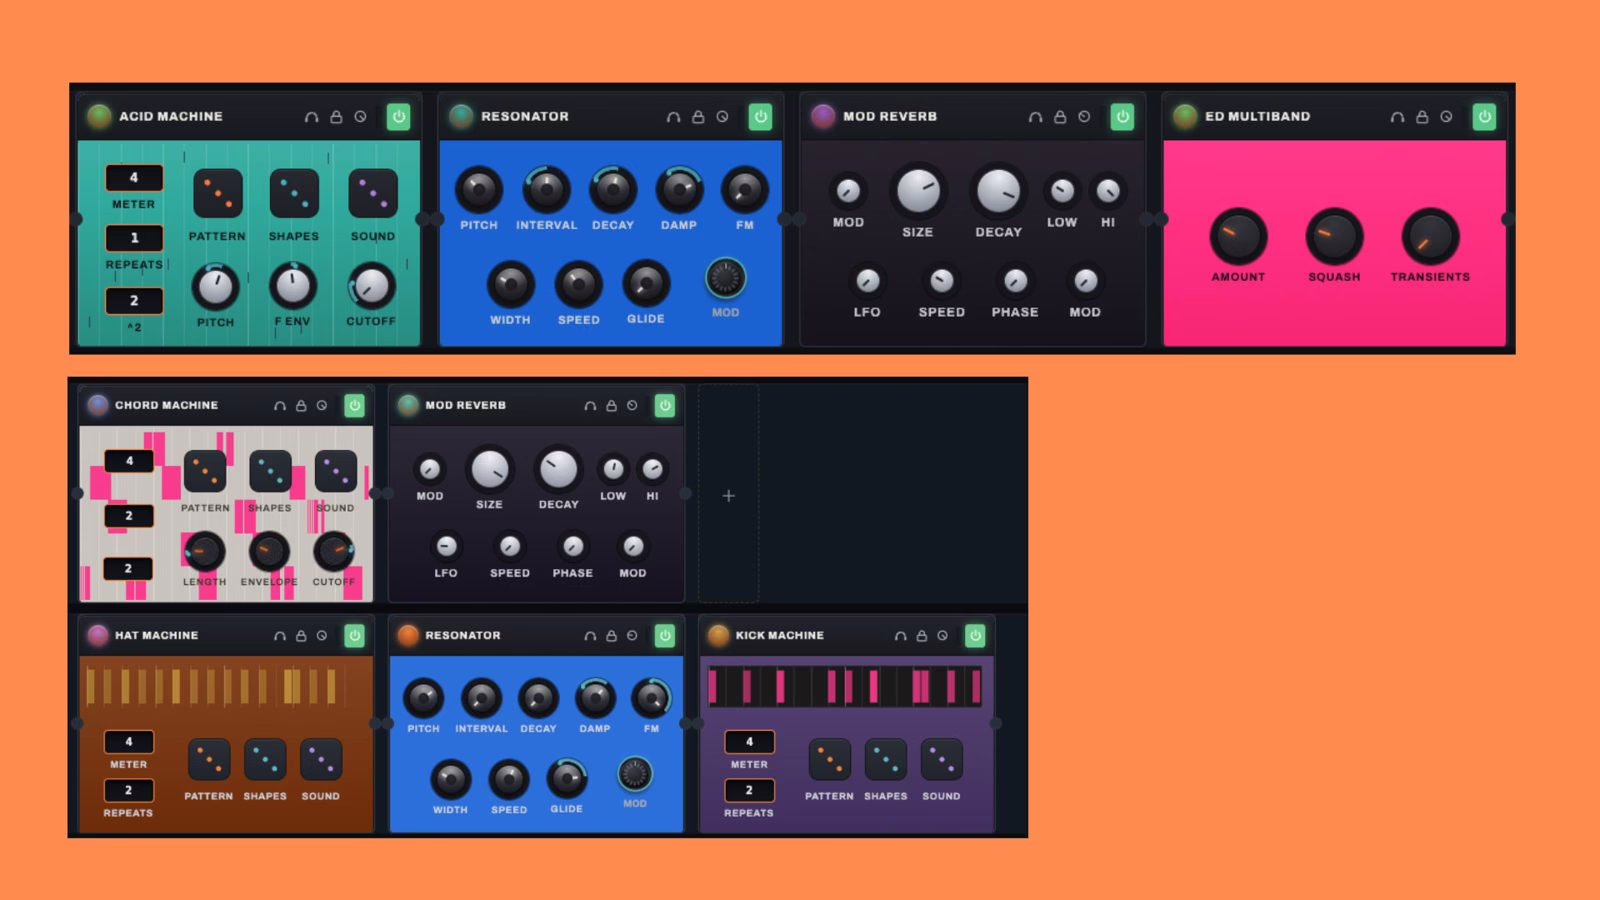Click the Envelope knob in Chord Machine
This screenshot has width=1600, height=900.
(x=269, y=551)
